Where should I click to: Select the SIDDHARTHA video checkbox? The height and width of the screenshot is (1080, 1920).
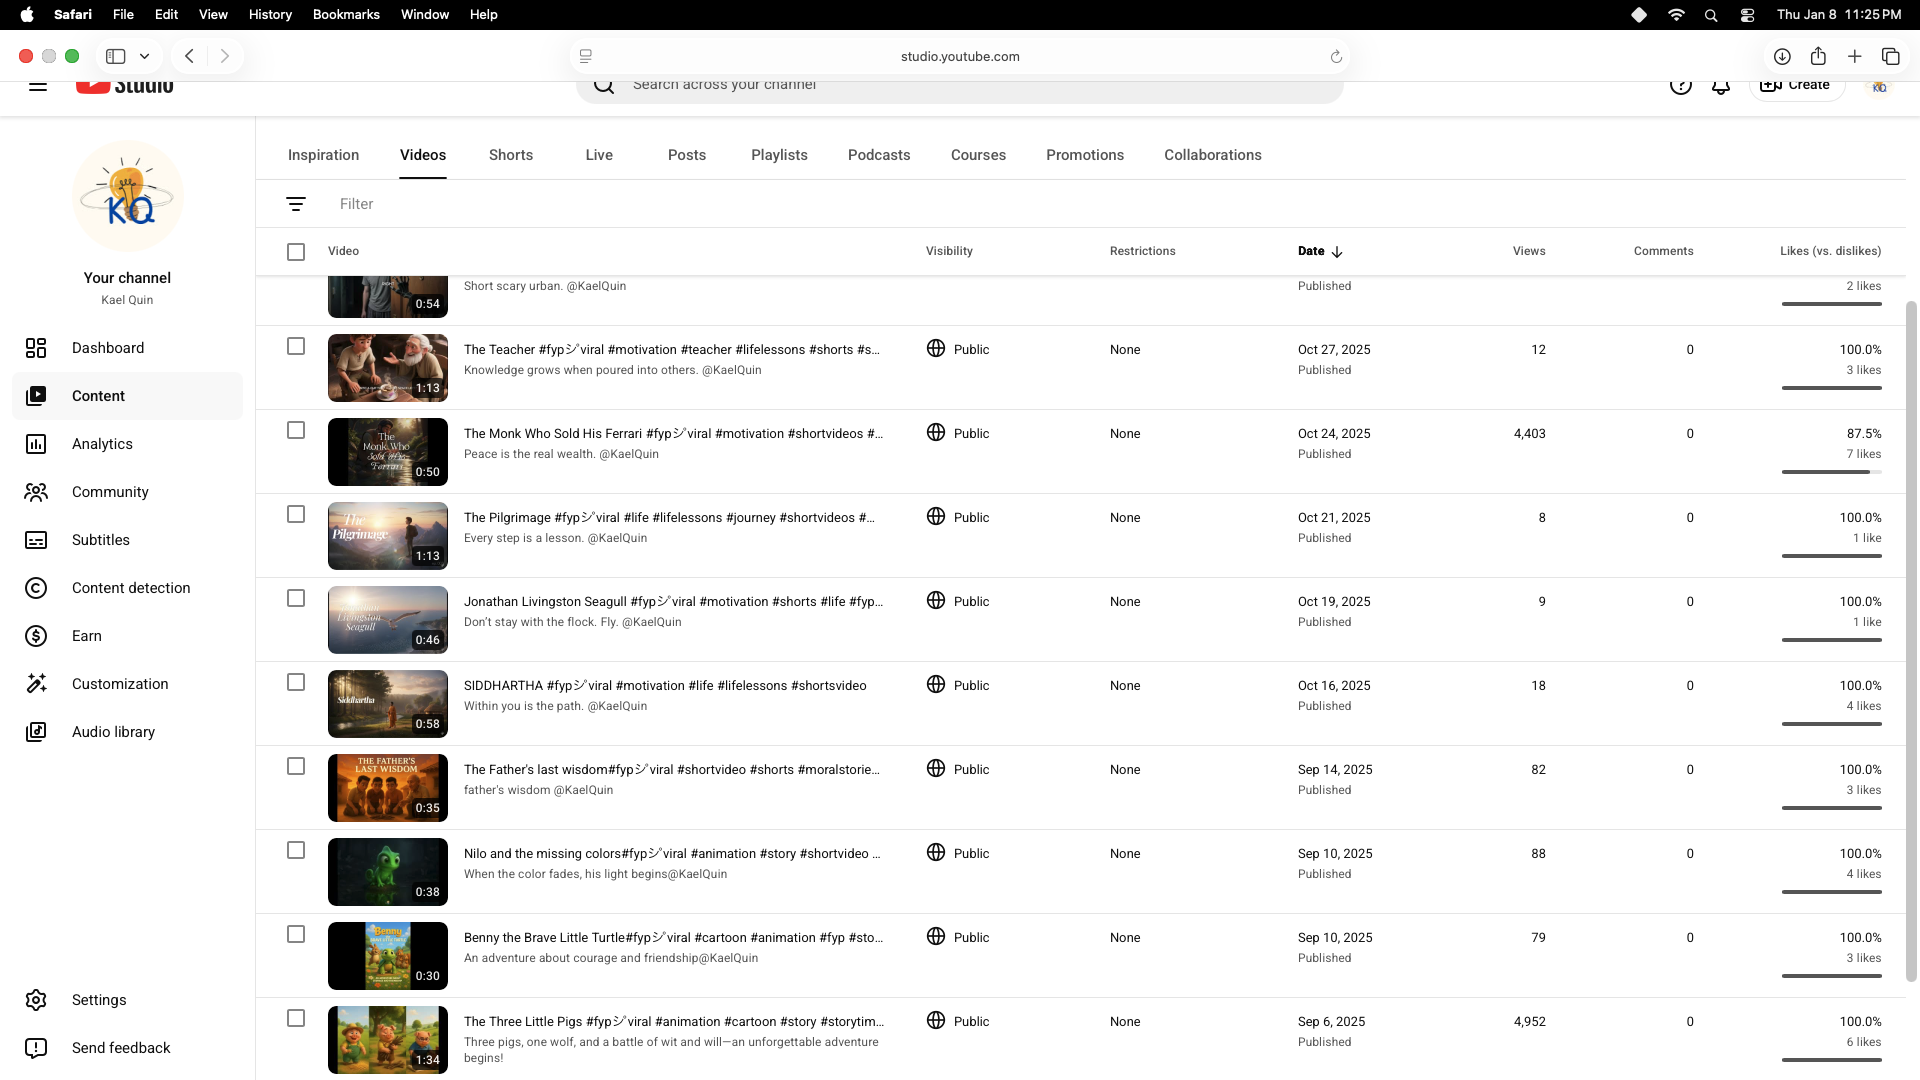(x=296, y=682)
